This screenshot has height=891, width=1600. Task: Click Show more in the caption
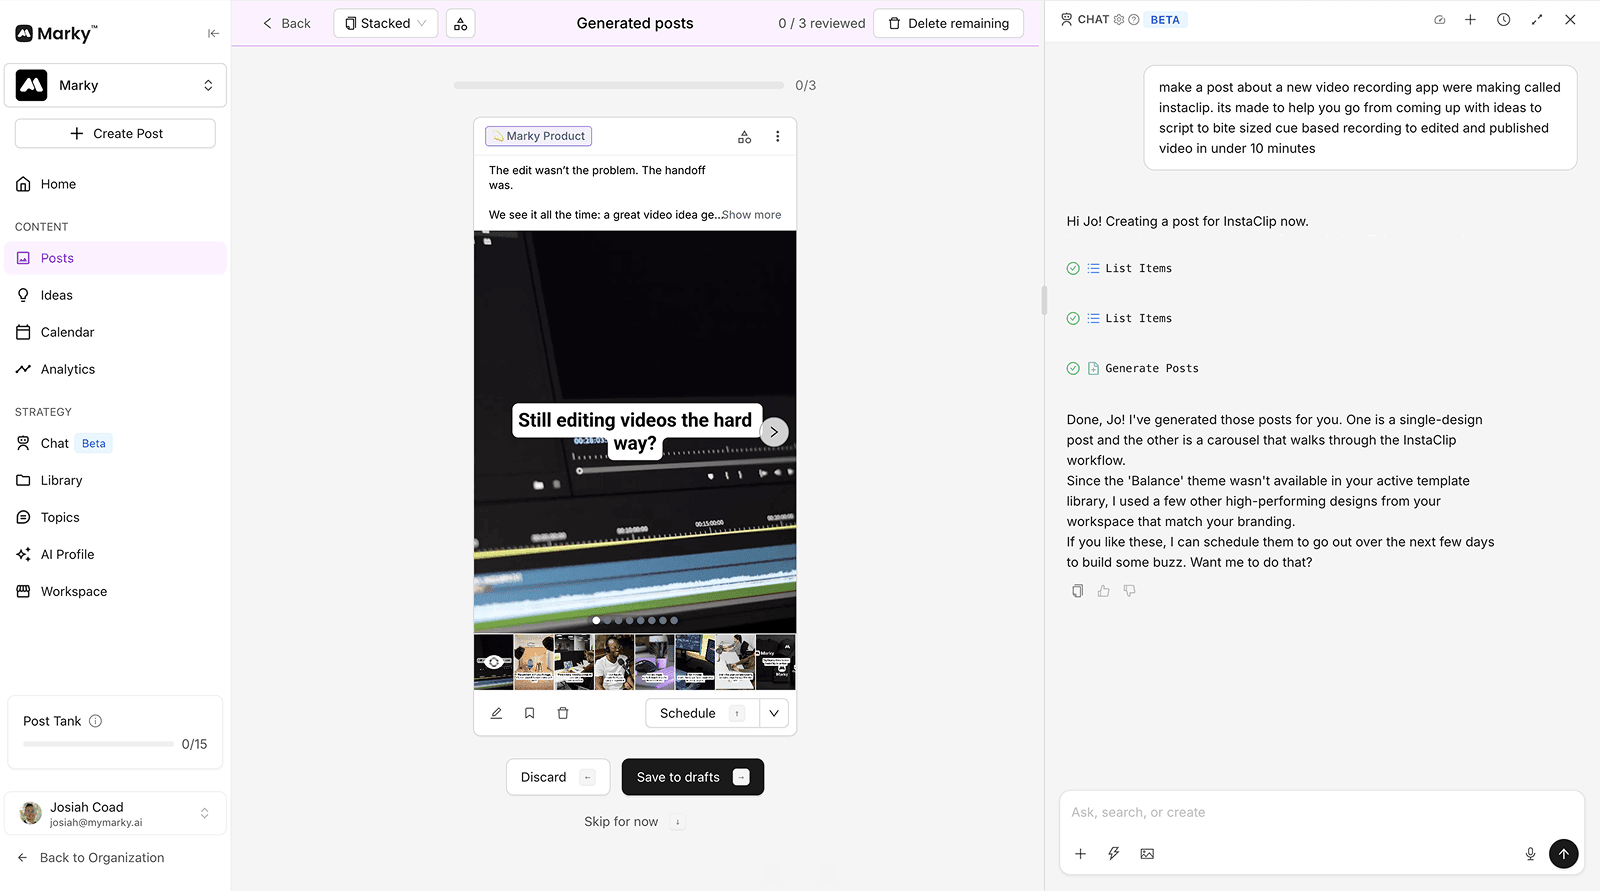point(751,215)
